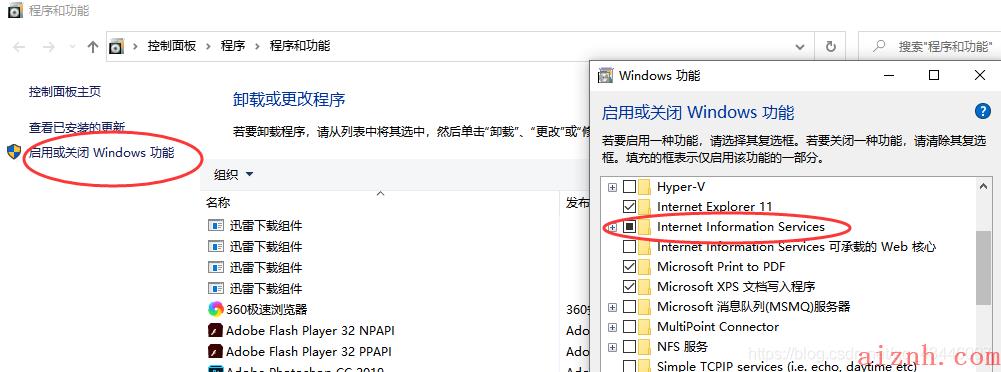Navigate to 控制面板 breadcrumb

pos(172,46)
